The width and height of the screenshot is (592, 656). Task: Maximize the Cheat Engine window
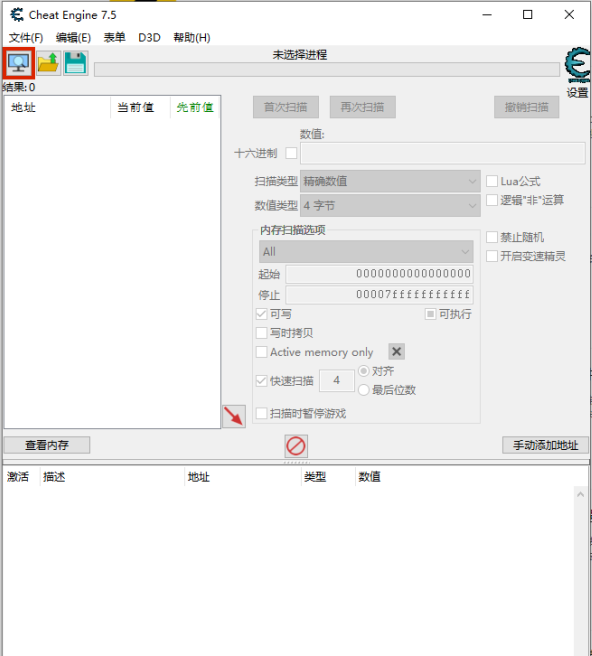(528, 15)
